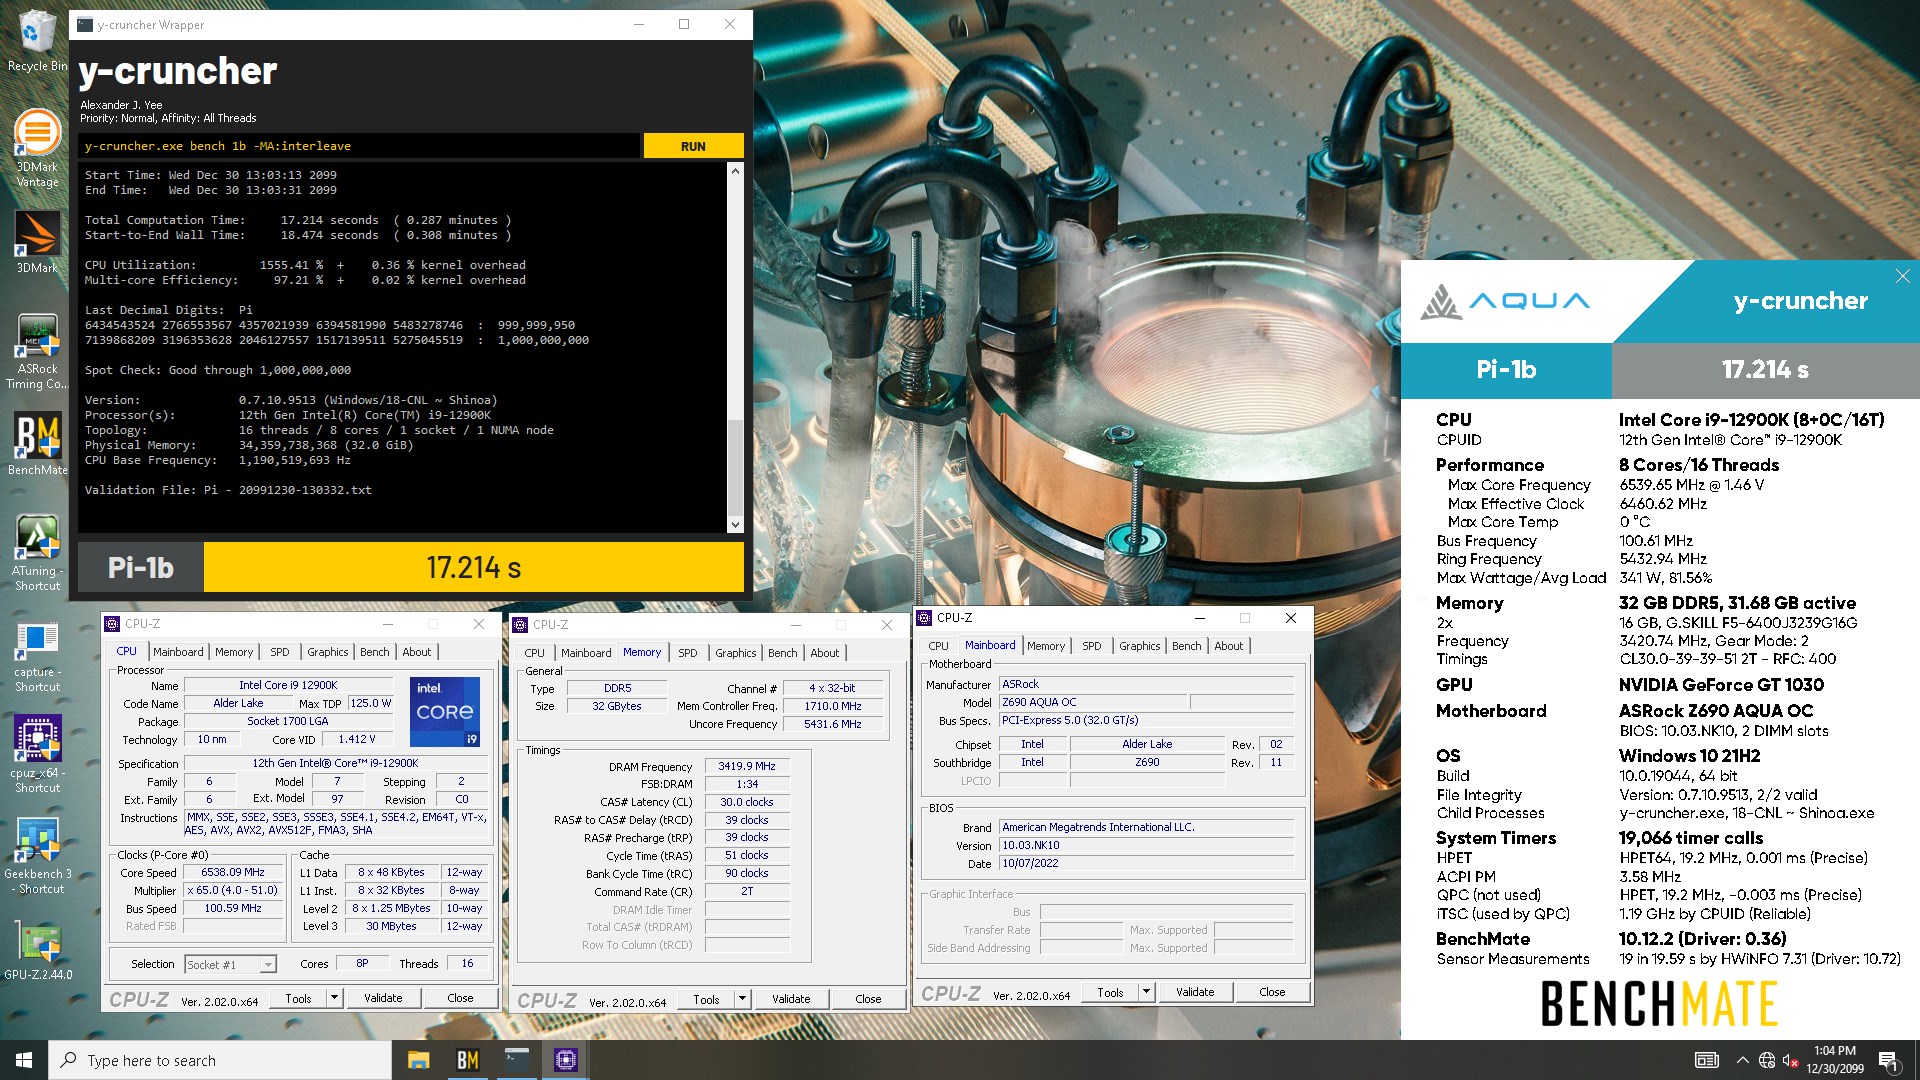
Task: Open About tab in Memory CPU-Z window
Action: [825, 653]
